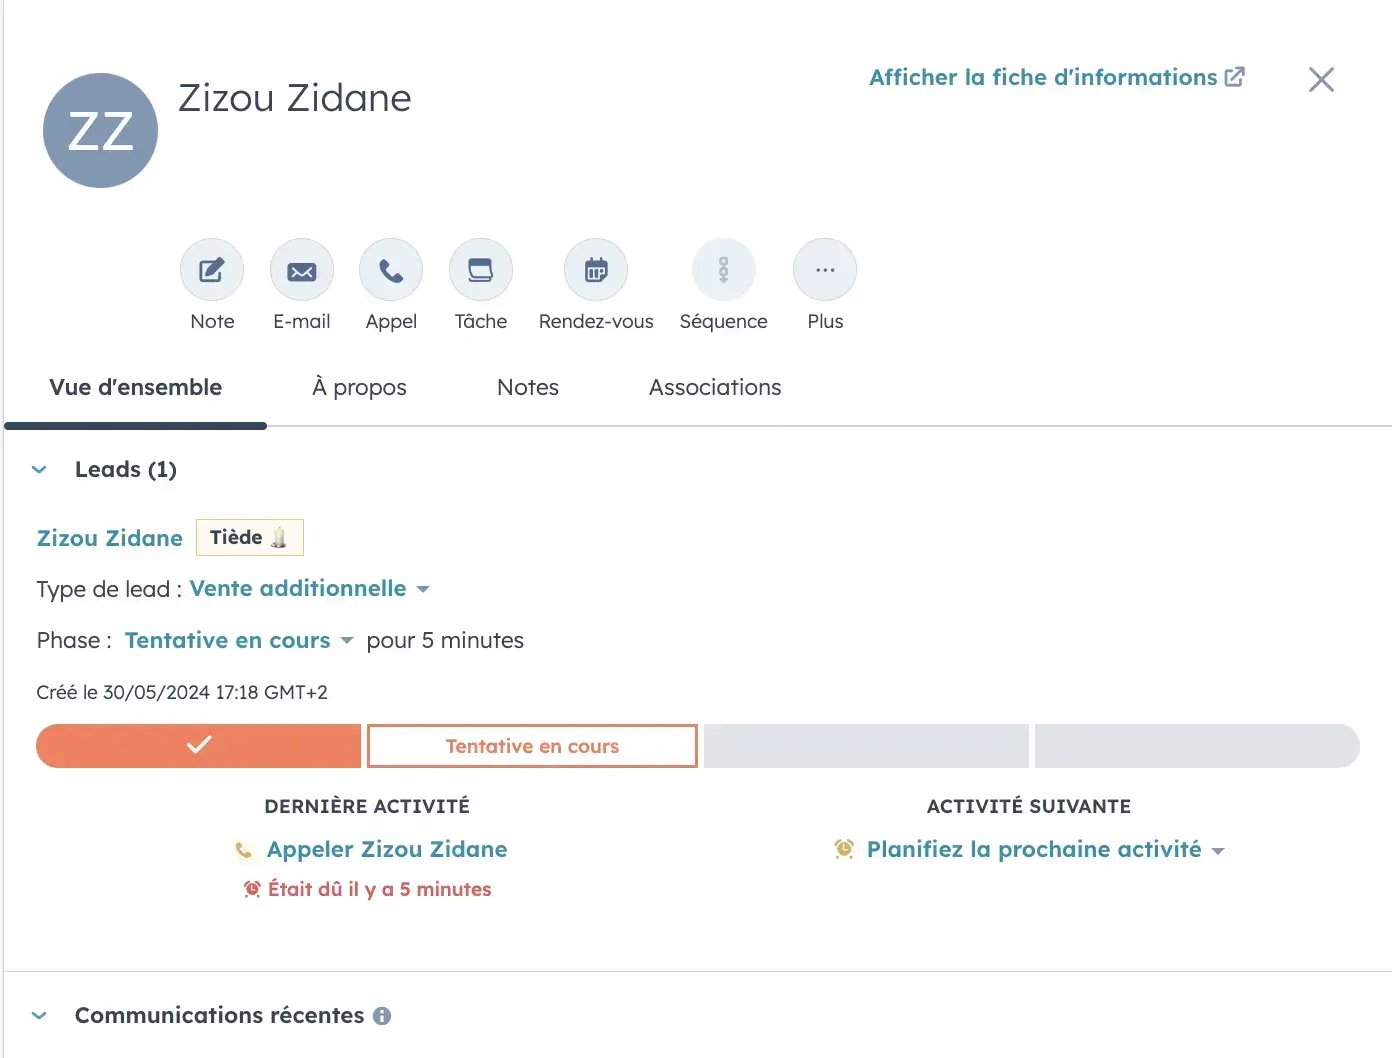
Task: Open the Notes tab
Action: tap(528, 387)
